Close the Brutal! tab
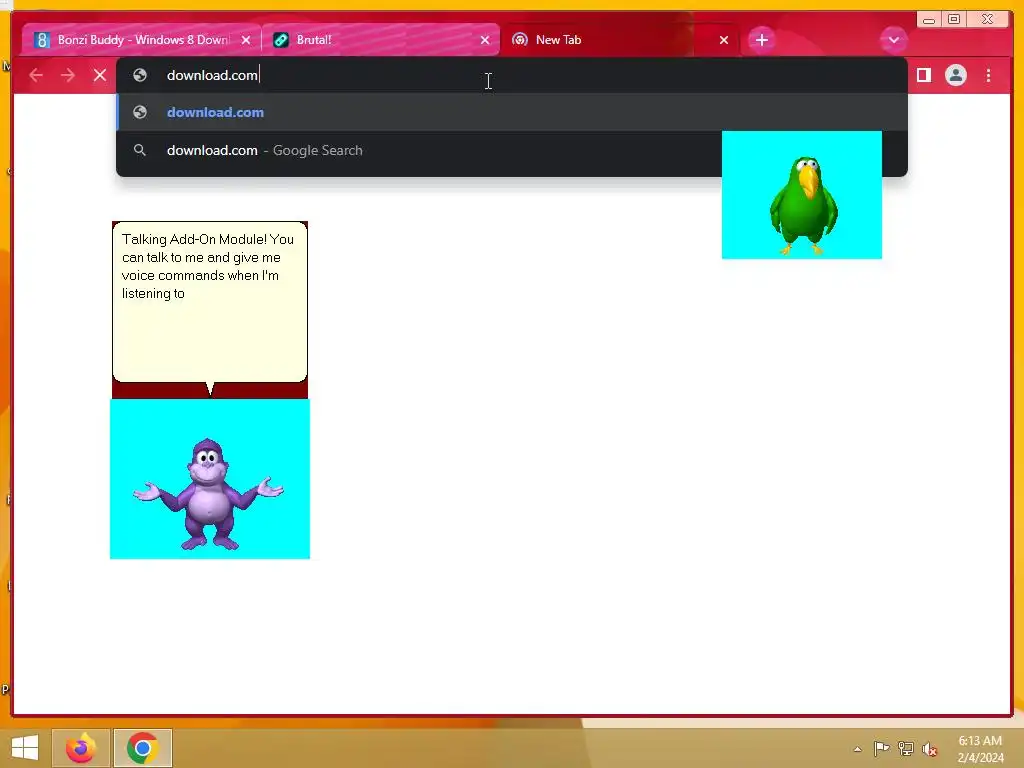 (x=485, y=40)
